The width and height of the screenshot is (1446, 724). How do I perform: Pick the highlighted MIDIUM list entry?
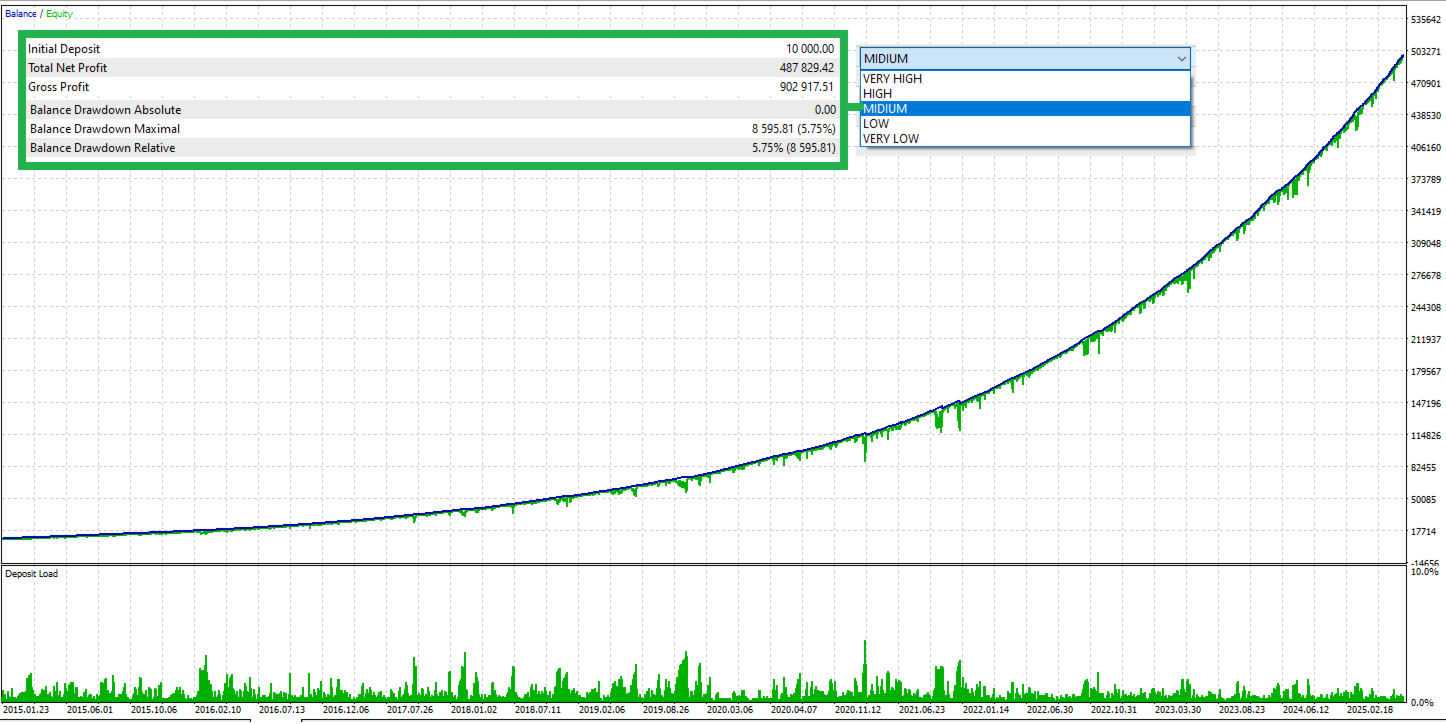coord(1026,109)
